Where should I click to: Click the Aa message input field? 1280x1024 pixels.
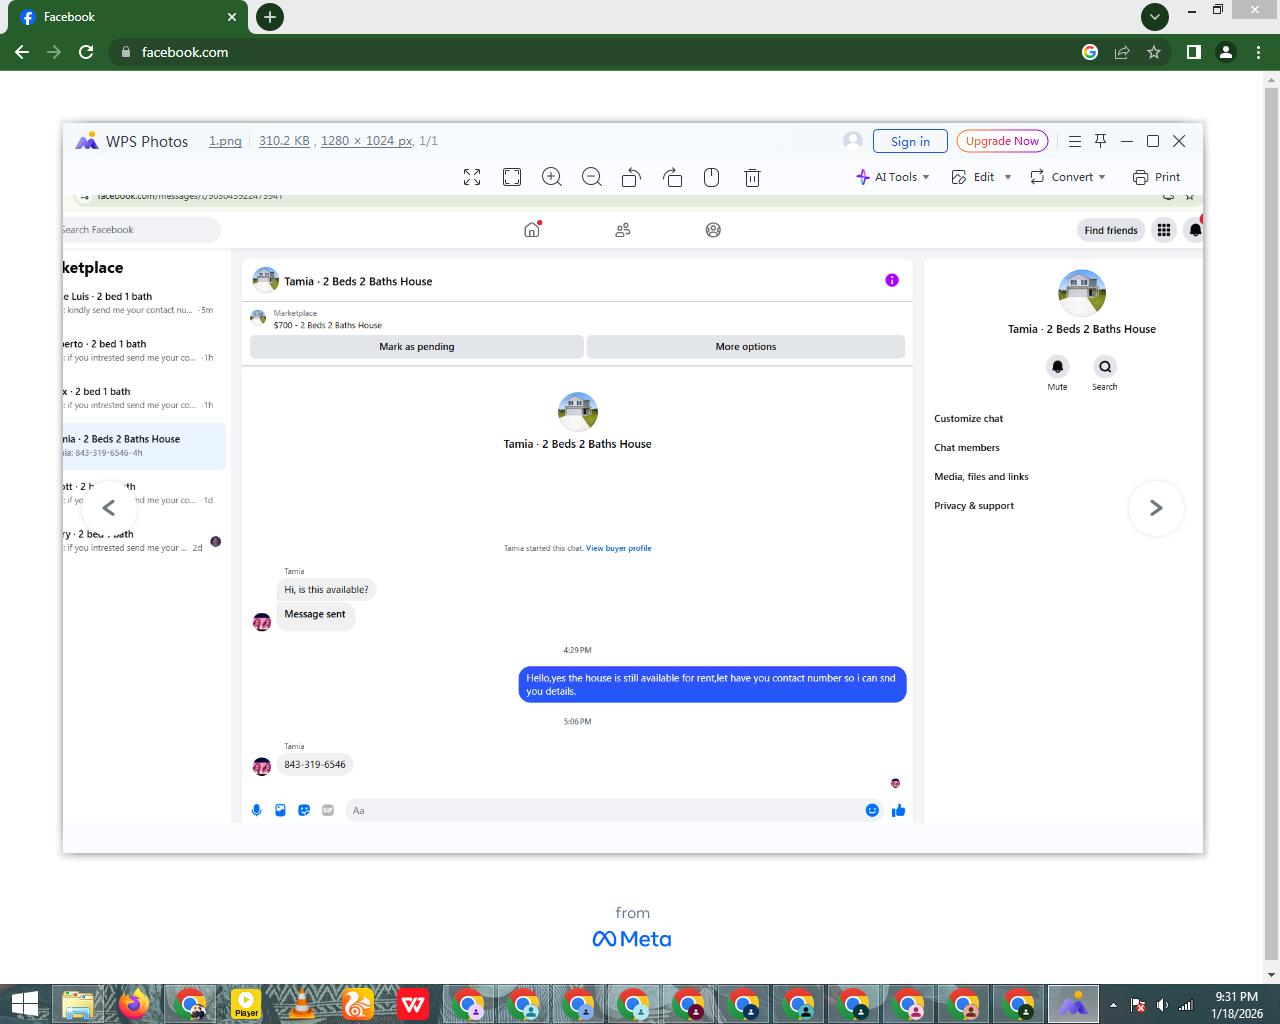pyautogui.click(x=604, y=810)
